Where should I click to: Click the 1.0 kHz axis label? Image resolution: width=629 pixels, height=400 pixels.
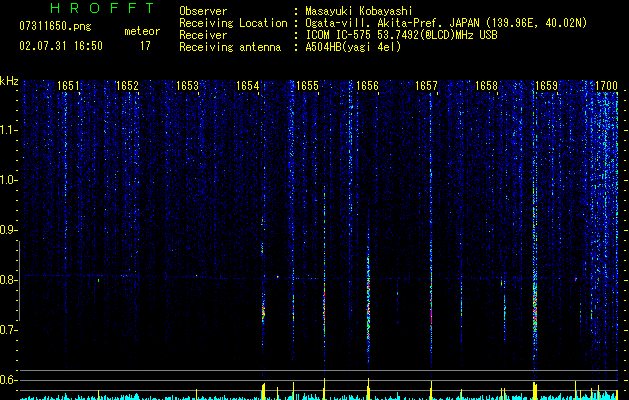(8, 180)
